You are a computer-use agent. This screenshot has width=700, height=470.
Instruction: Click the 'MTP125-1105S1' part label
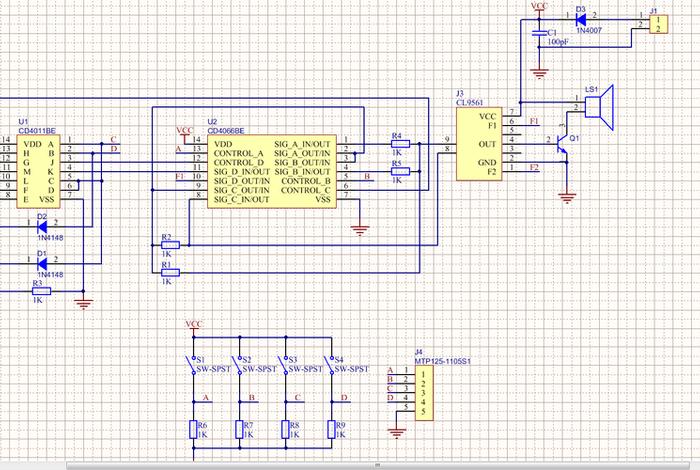[x=442, y=361]
